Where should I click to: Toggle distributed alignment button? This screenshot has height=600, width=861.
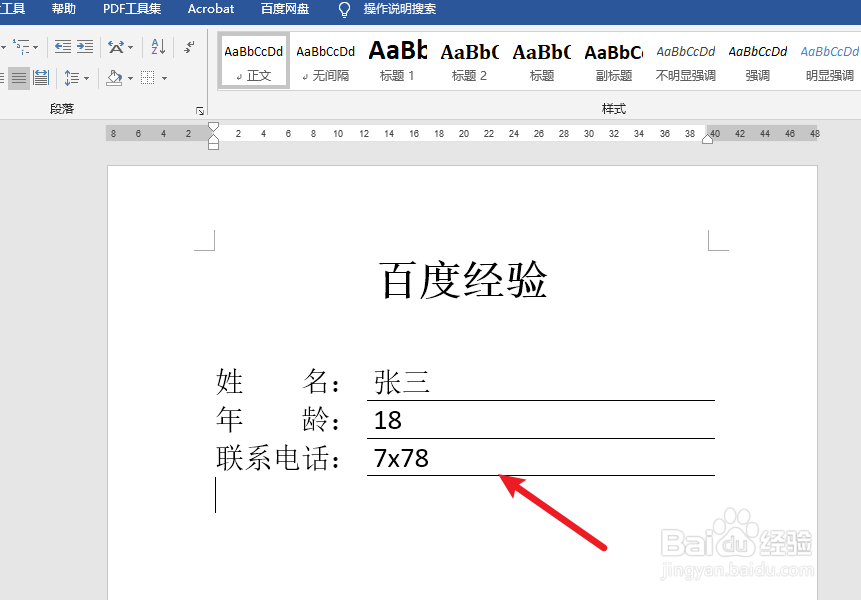[x=41, y=78]
